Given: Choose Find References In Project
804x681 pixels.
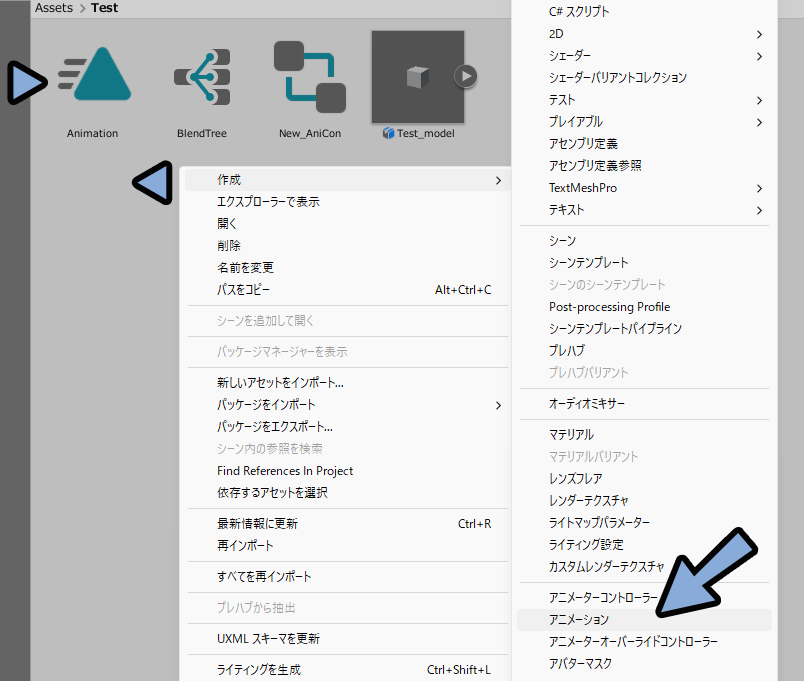Looking at the screenshot, I should [348, 471].
